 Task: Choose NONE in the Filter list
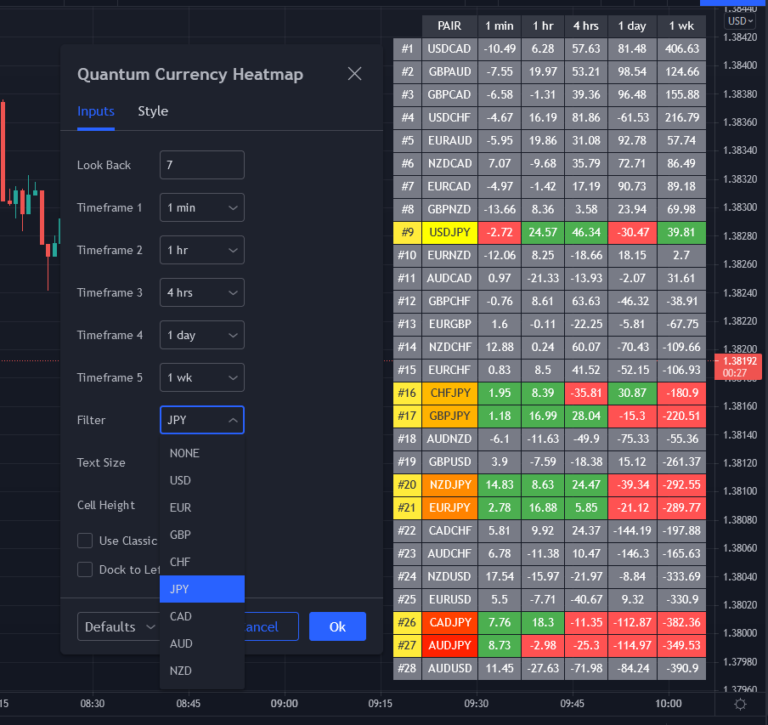click(185, 453)
